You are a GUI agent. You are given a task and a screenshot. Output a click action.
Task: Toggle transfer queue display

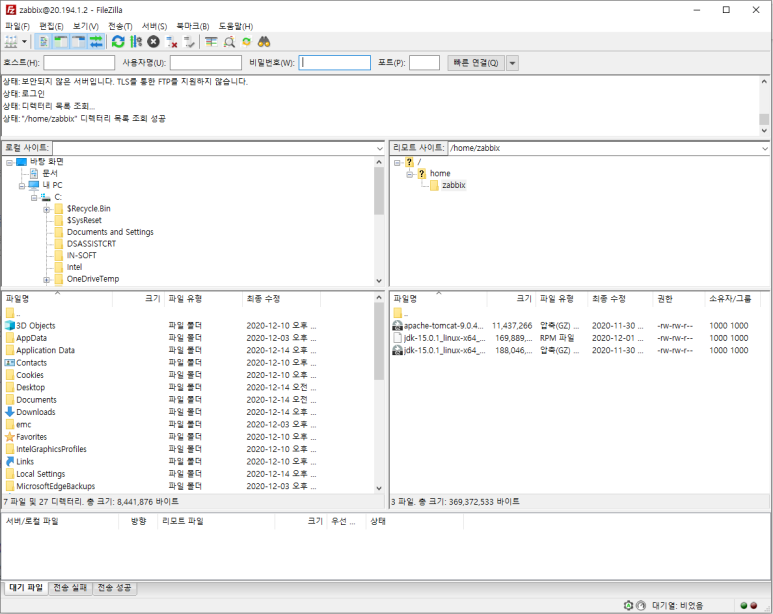(96, 42)
